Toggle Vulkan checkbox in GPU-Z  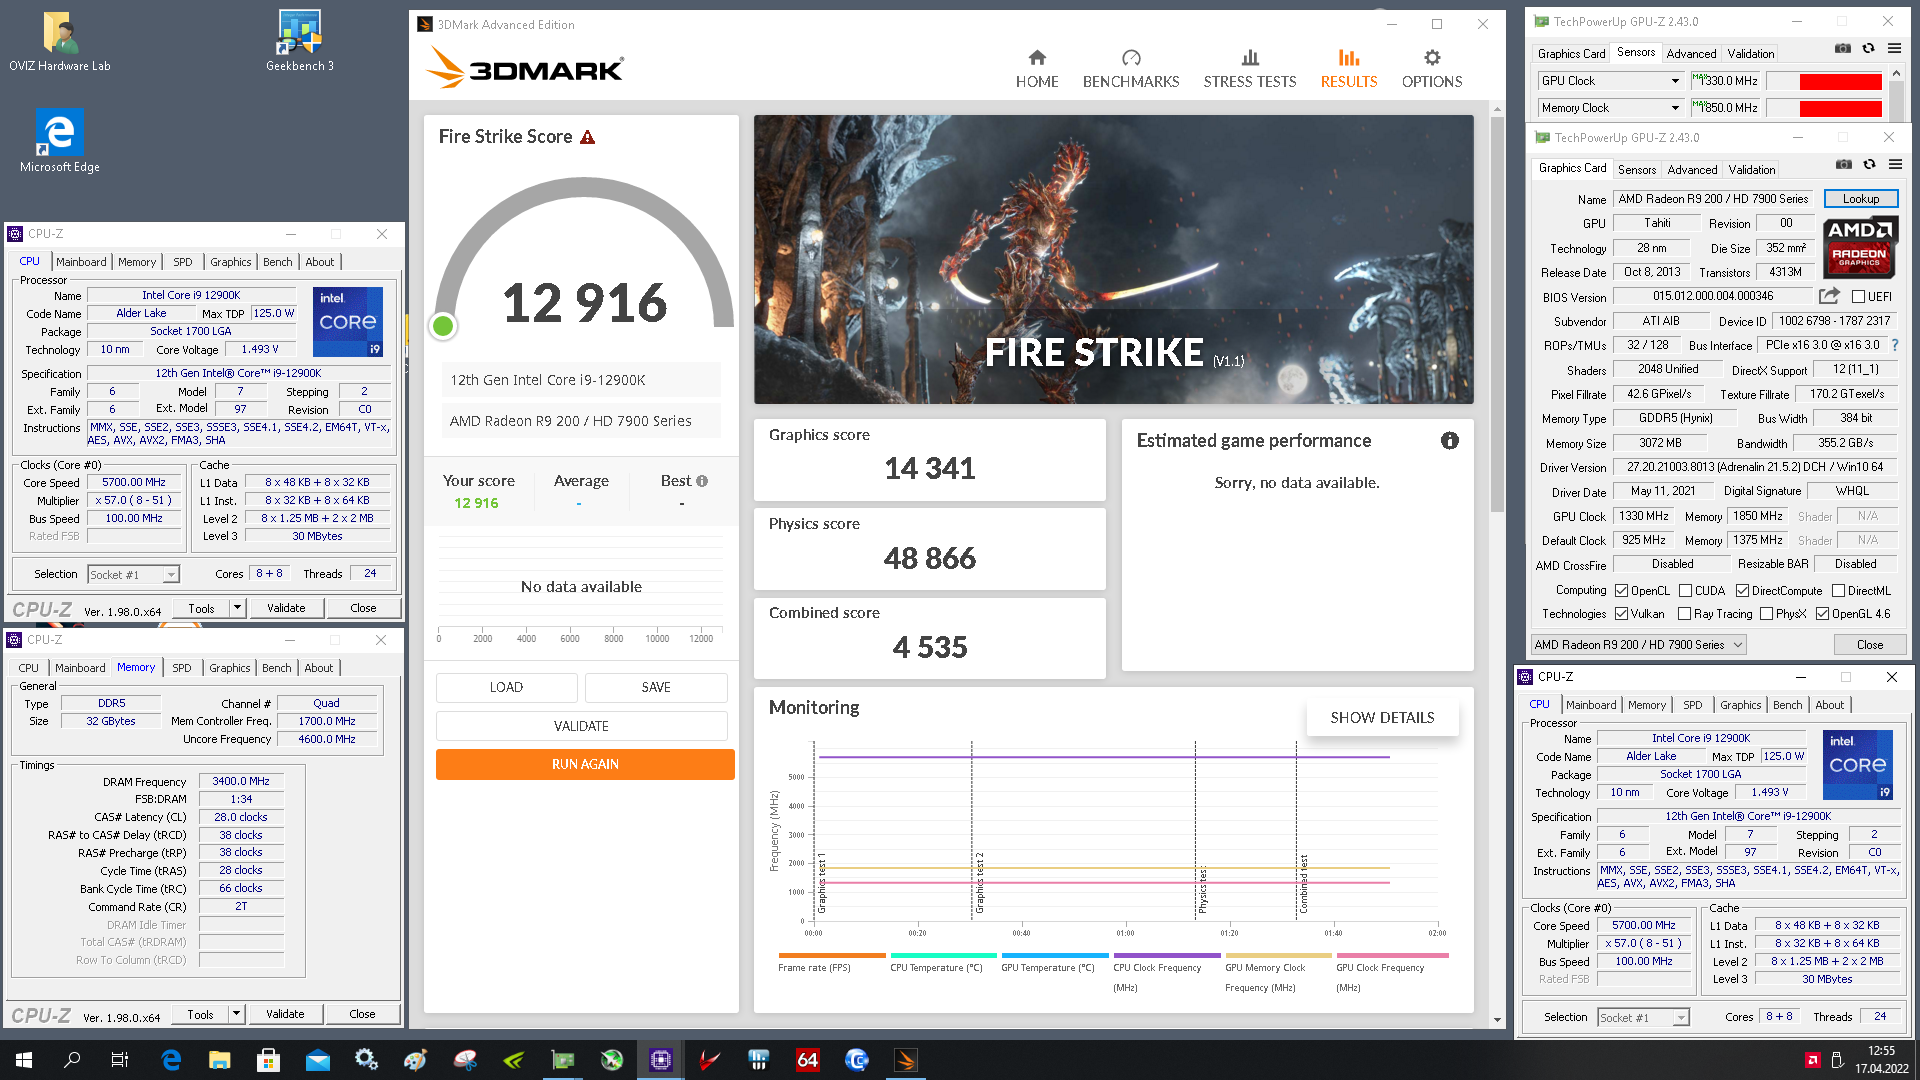(1622, 614)
